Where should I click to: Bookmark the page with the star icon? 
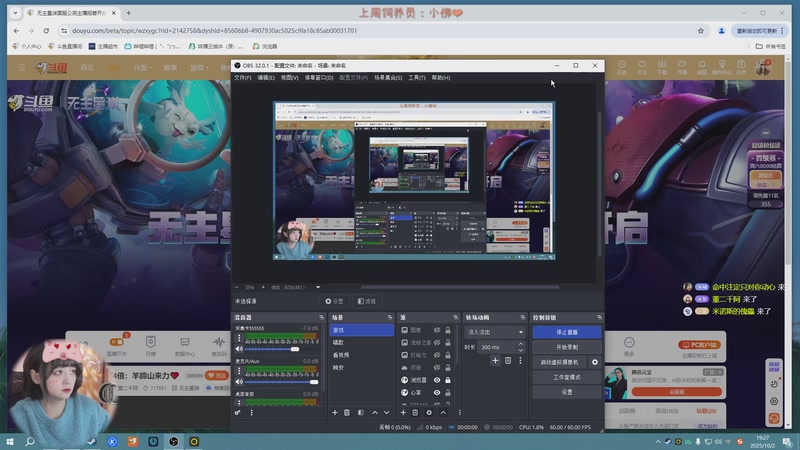[x=701, y=31]
